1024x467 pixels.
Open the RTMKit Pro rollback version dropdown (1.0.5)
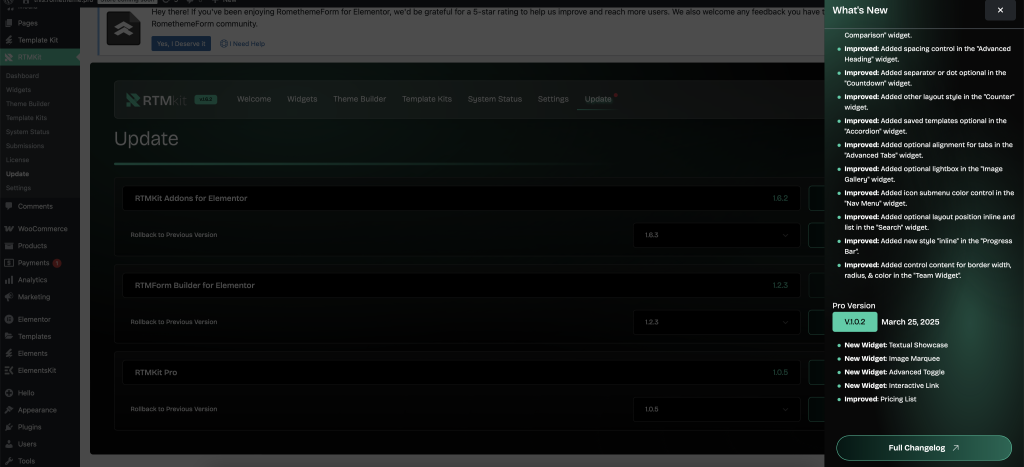click(716, 410)
